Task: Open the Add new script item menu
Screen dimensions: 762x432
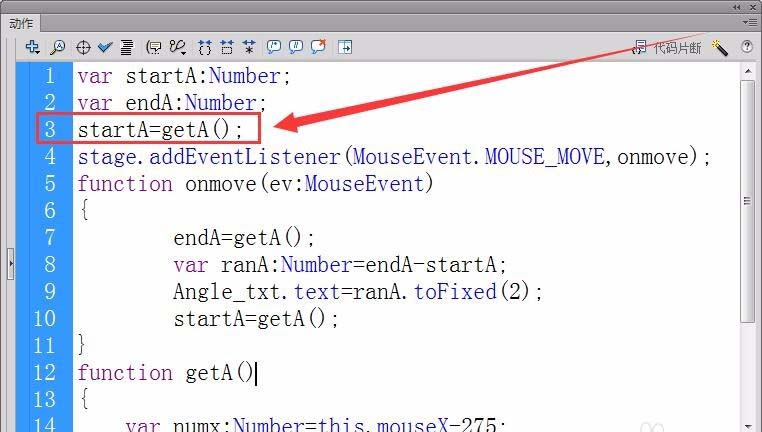Action: point(33,47)
